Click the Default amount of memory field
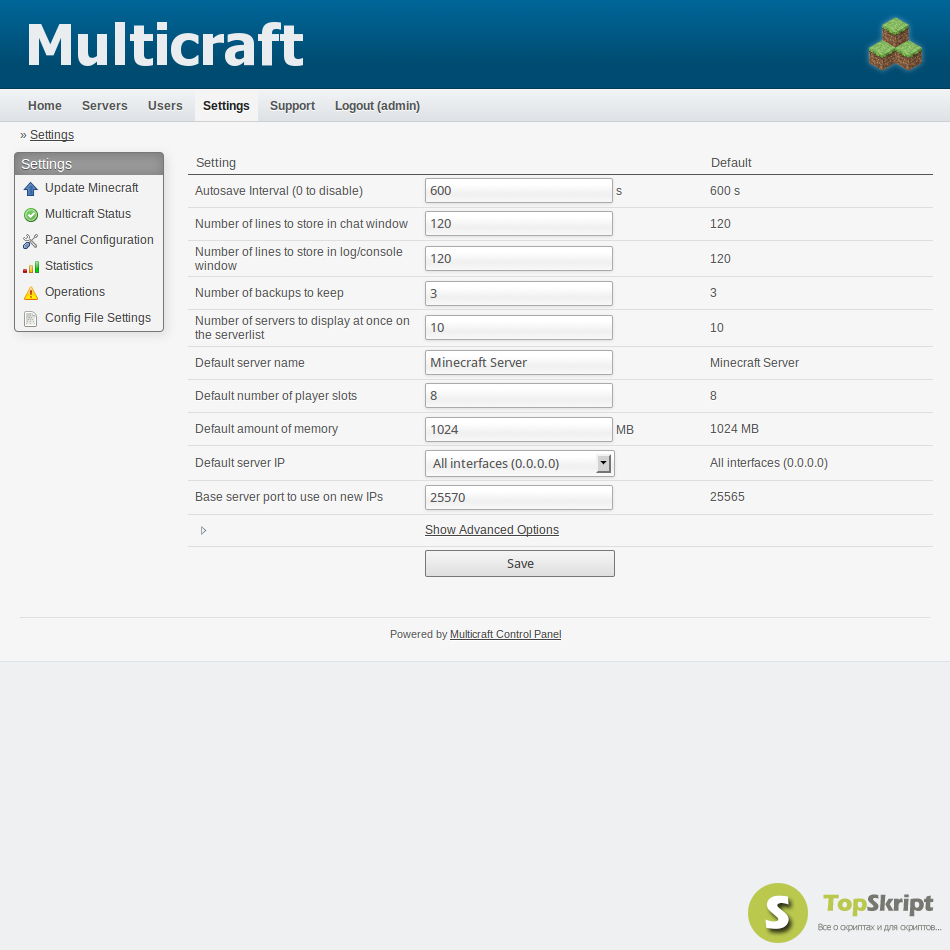 [x=519, y=430]
